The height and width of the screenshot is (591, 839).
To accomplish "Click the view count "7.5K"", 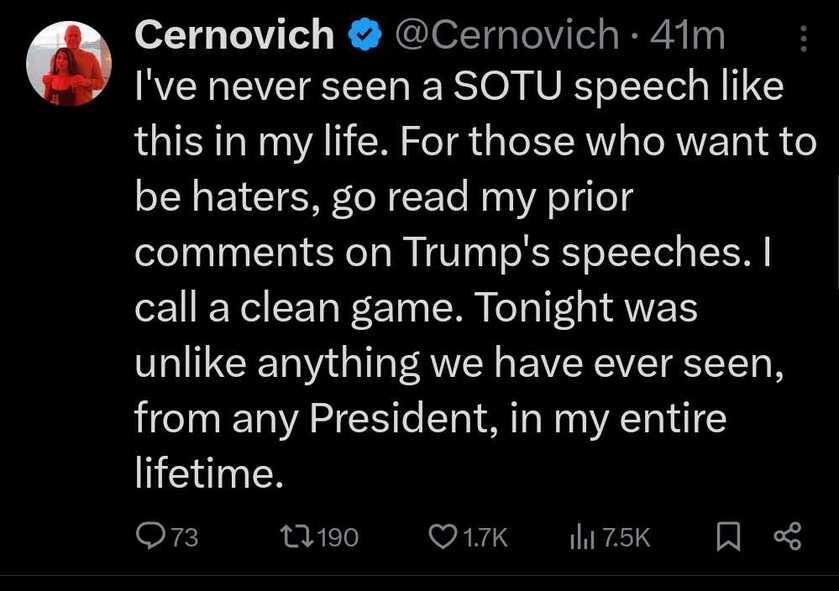I will pyautogui.click(x=628, y=538).
